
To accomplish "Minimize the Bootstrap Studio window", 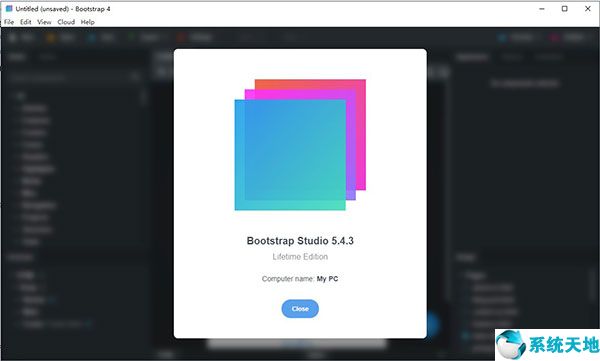I will pos(542,9).
